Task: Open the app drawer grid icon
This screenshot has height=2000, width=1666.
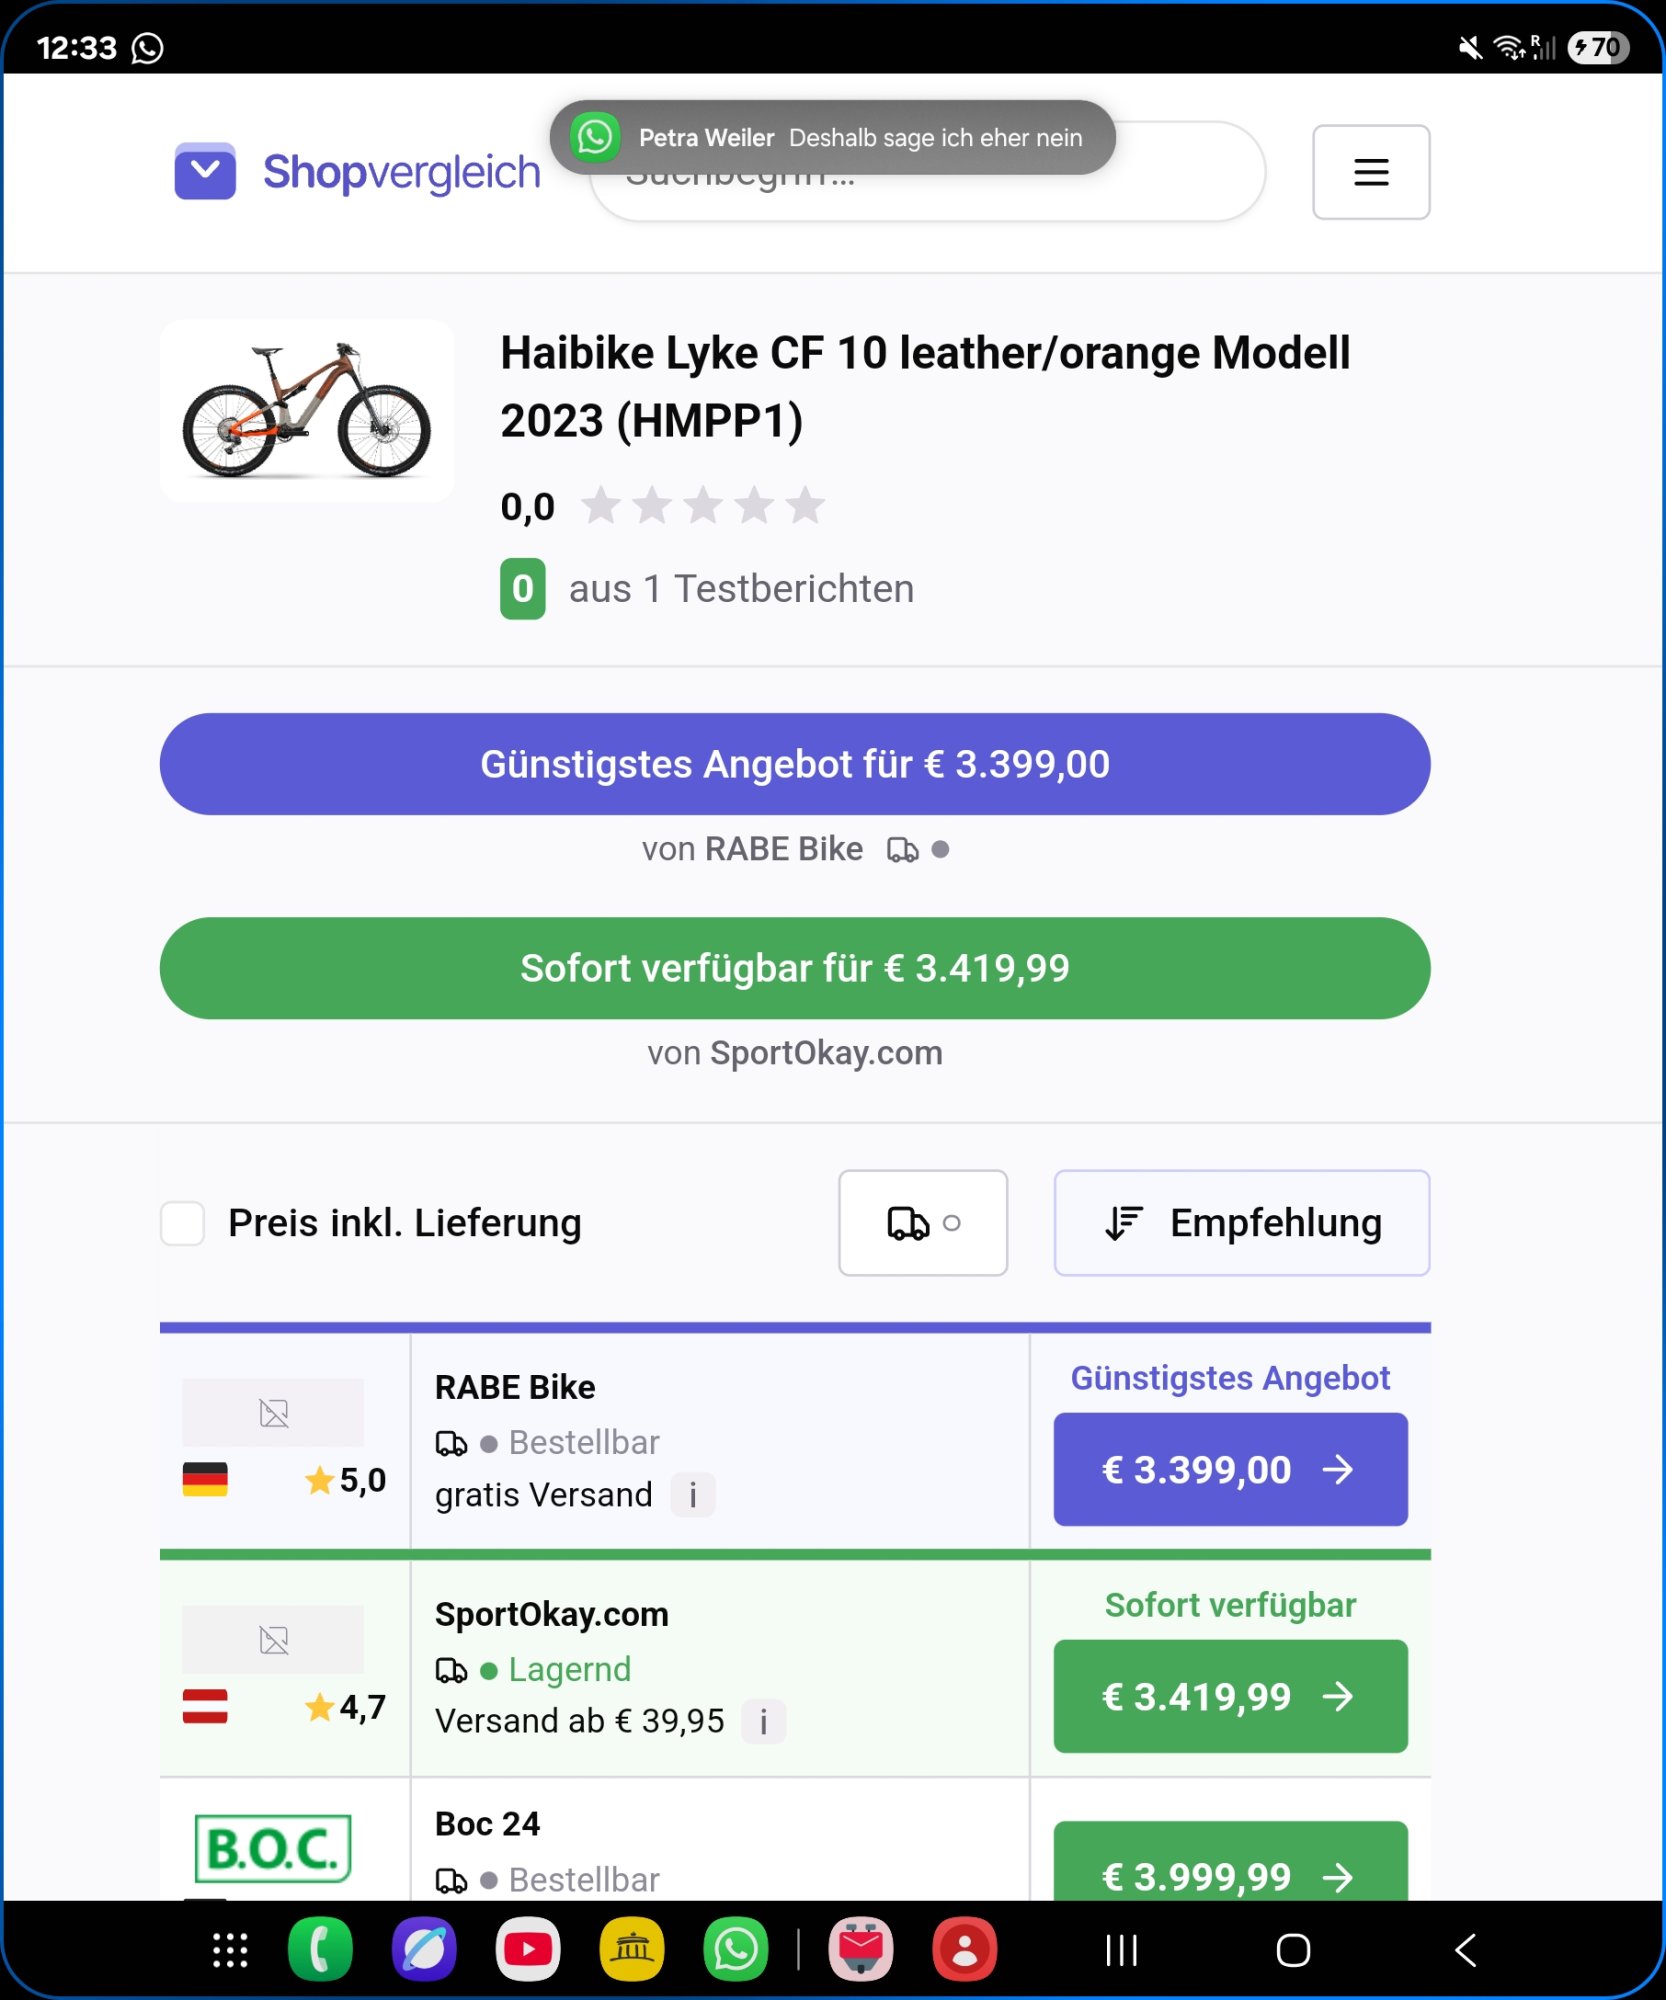Action: pos(230,1949)
